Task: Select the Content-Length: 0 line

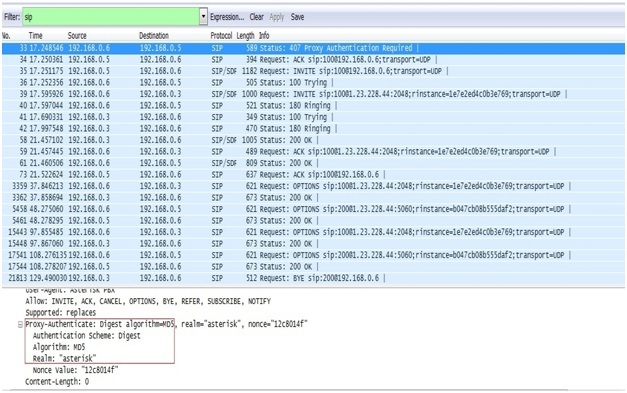Action: pos(57,382)
